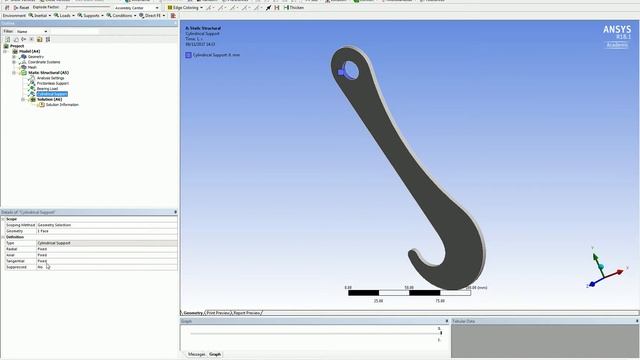The image size is (640, 360).
Task: Click the H-shaped icon left of Thicken
Action: coord(277,8)
